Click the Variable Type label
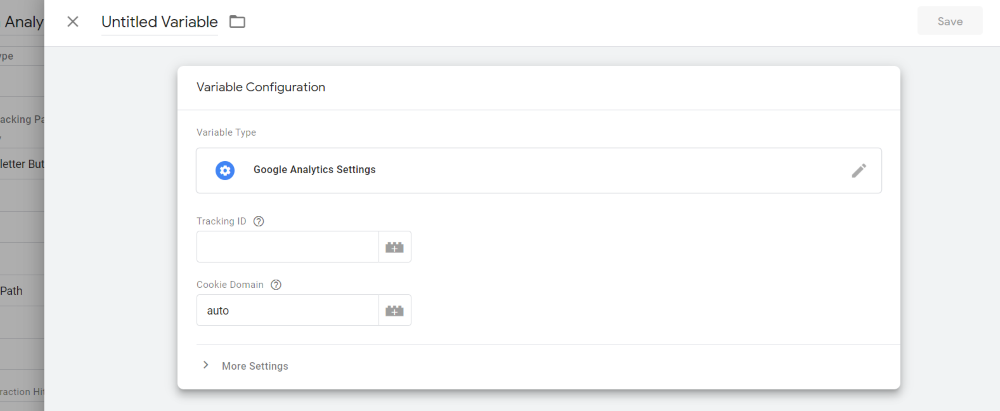Image resolution: width=1000 pixels, height=411 pixels. coord(226,133)
